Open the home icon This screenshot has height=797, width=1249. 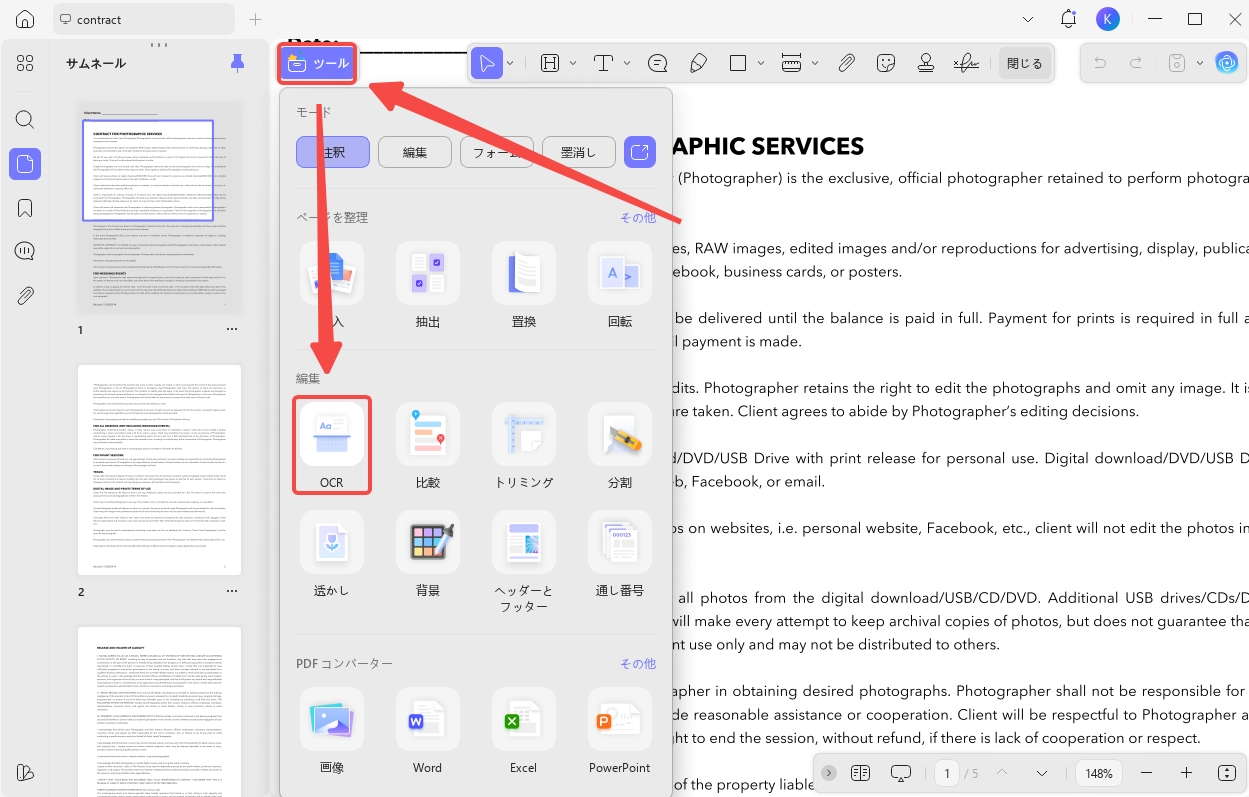(x=25, y=19)
